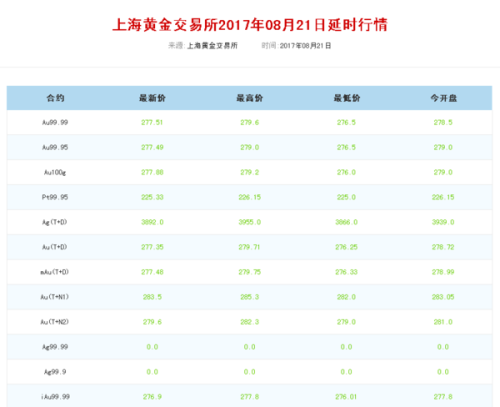This screenshot has height=407, width=500.
Task: Click the date 2017年08月21日 under the title
Action: [x=305, y=46]
